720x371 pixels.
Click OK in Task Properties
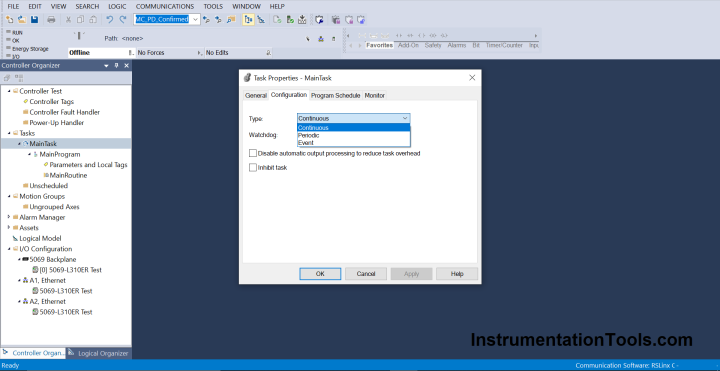[320, 274]
